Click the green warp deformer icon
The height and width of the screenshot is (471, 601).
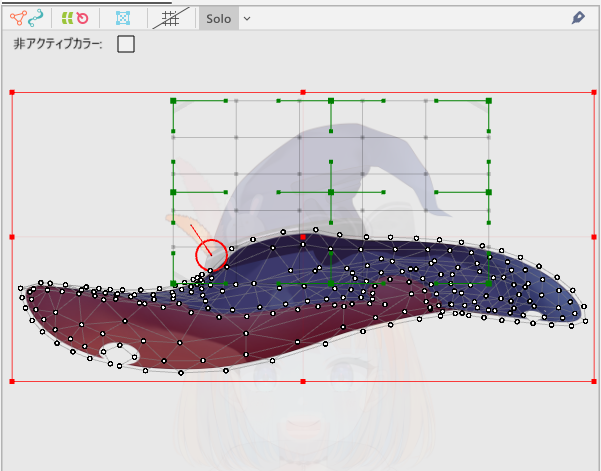click(67, 18)
